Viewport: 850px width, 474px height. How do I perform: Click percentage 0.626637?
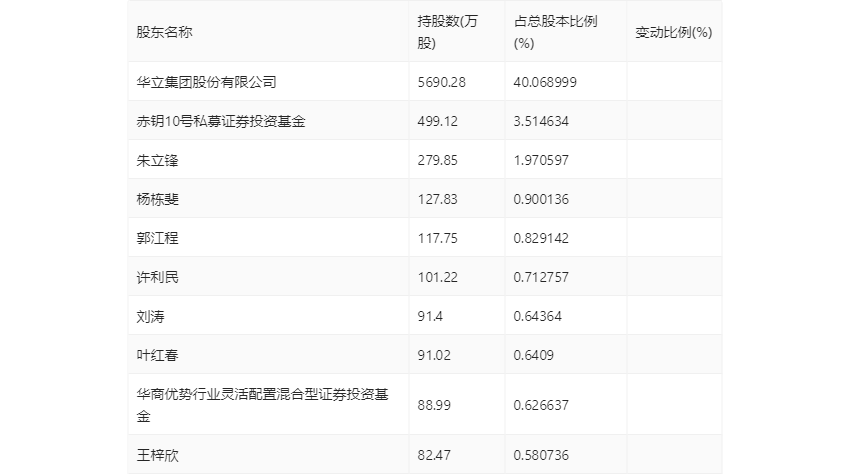coord(541,405)
